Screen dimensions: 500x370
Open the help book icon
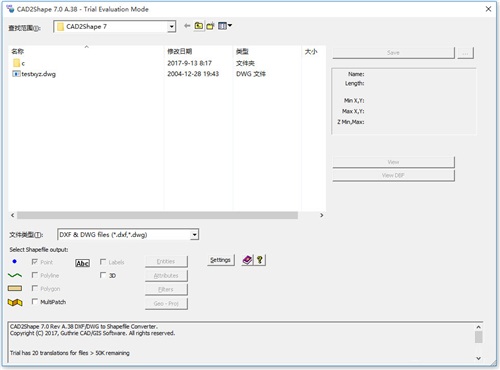click(247, 260)
